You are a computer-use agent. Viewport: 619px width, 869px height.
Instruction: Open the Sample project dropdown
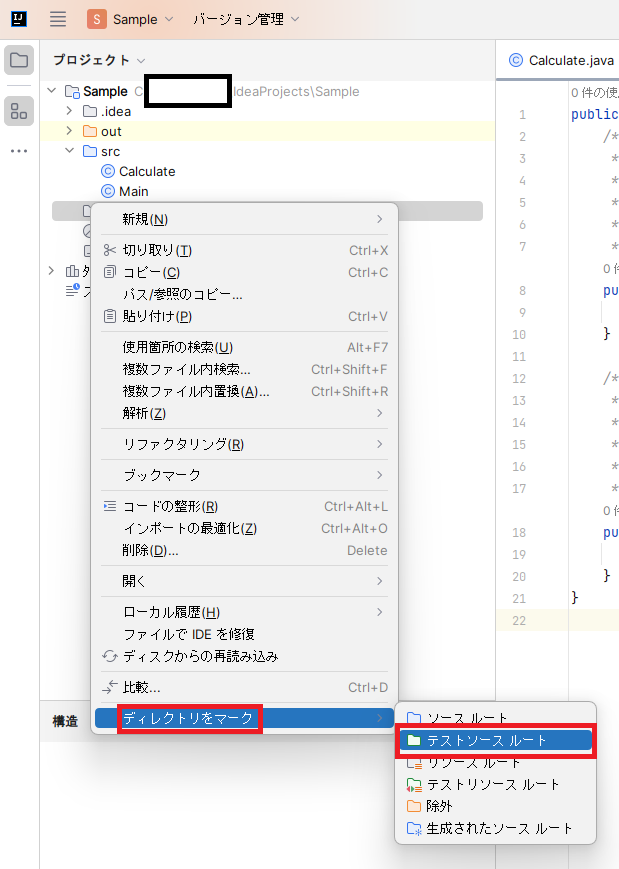(143, 19)
